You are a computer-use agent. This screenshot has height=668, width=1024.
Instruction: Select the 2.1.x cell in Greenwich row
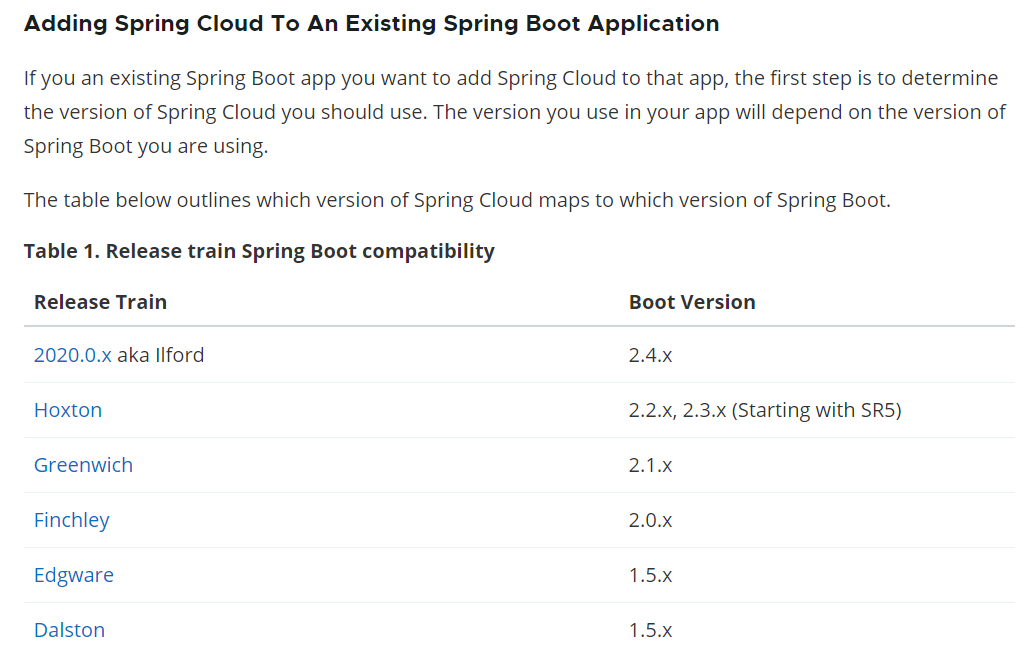(x=650, y=465)
